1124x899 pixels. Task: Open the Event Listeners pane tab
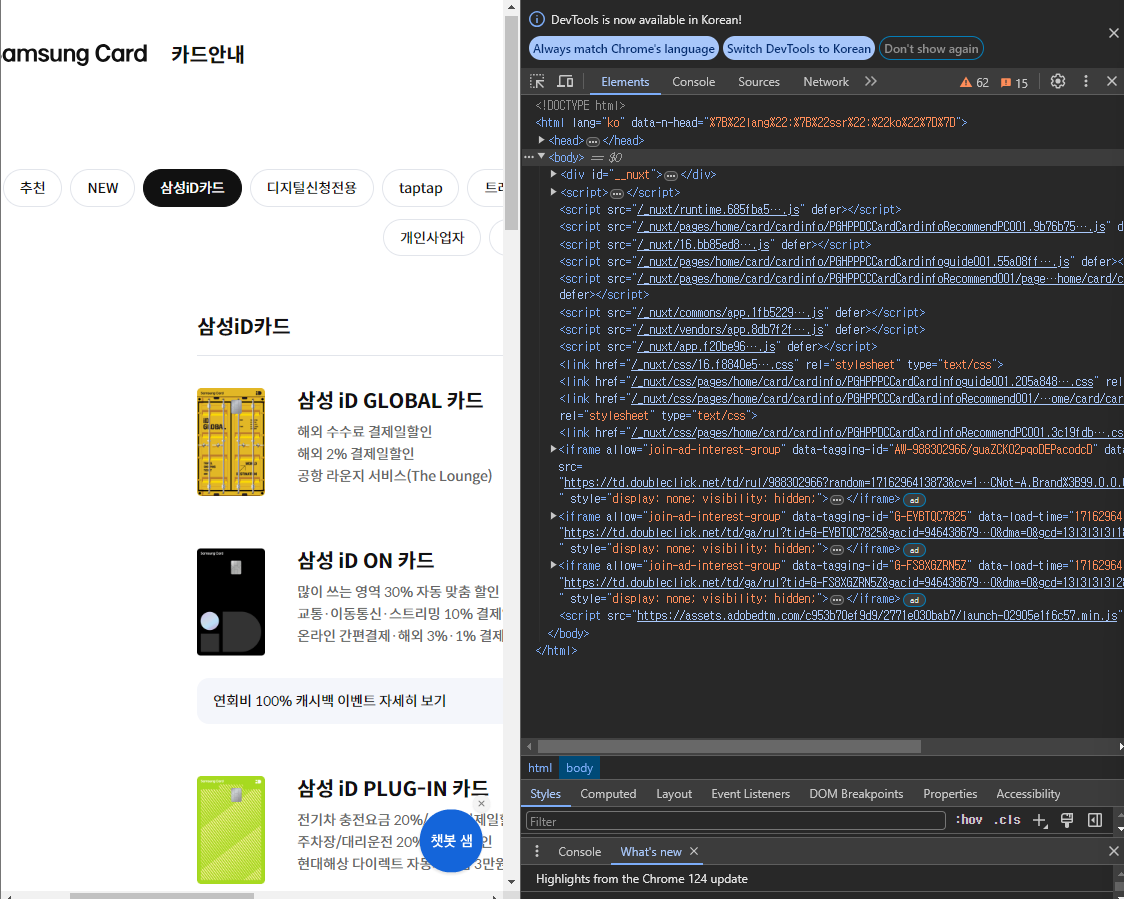click(751, 794)
